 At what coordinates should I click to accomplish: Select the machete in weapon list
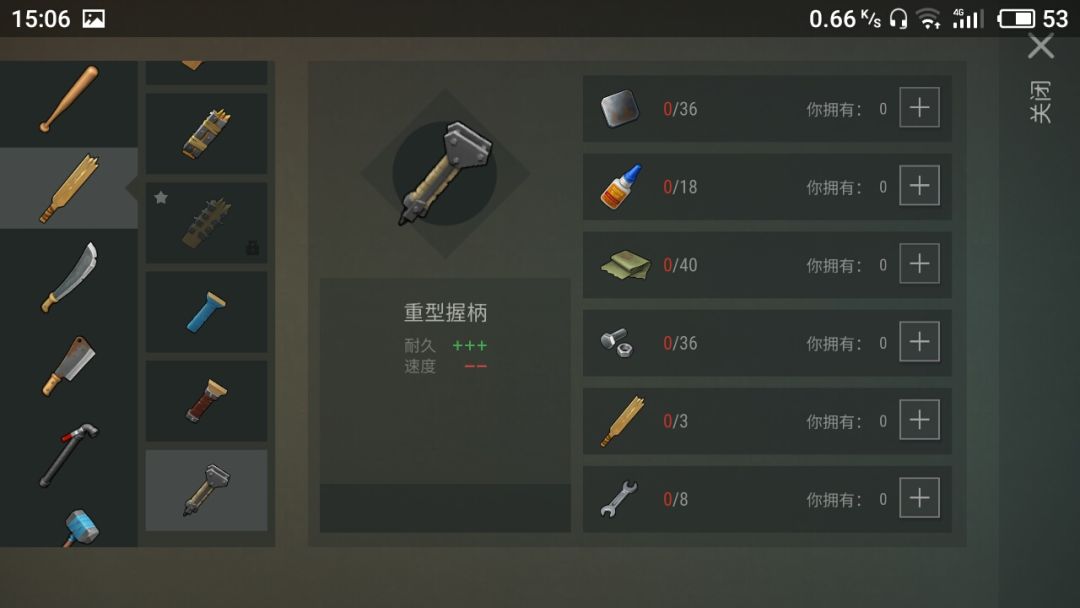tap(69, 277)
